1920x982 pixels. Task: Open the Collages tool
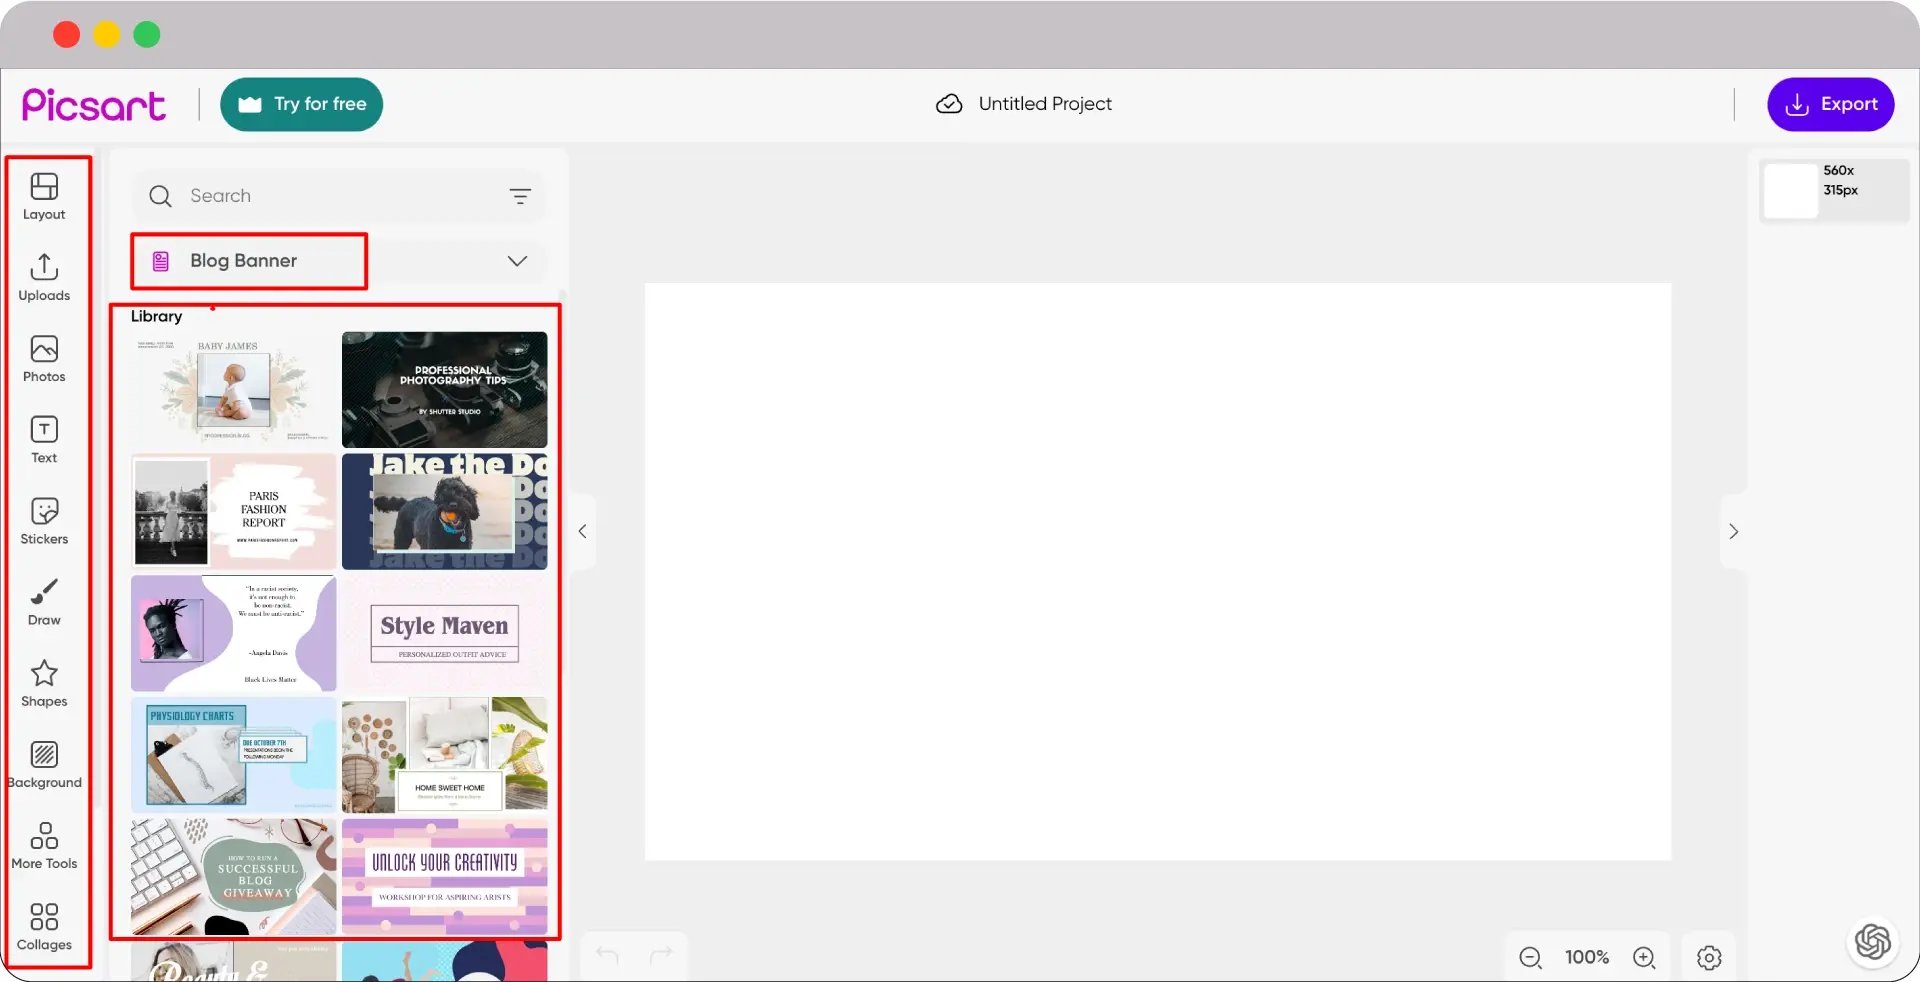point(44,926)
